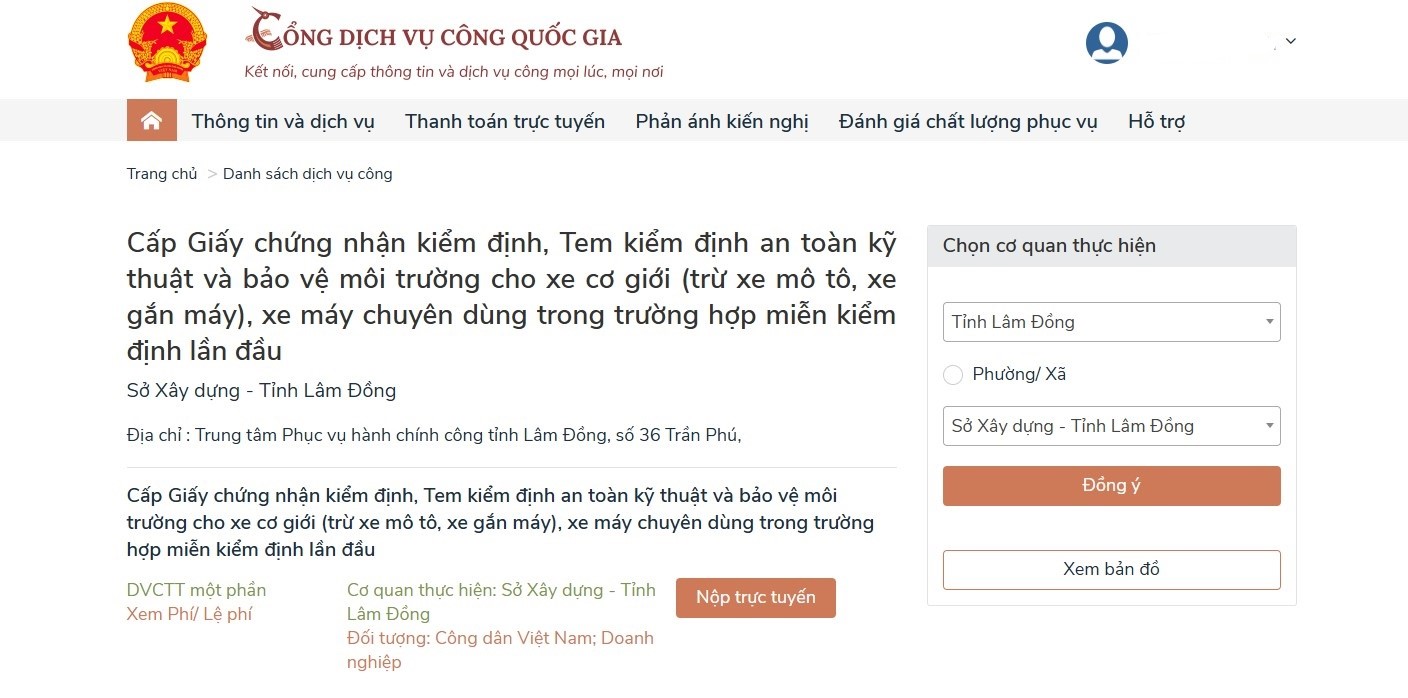Viewport: 1408px width, 698px height.
Task: Click the Nộp trực tuyến button
Action: [756, 598]
